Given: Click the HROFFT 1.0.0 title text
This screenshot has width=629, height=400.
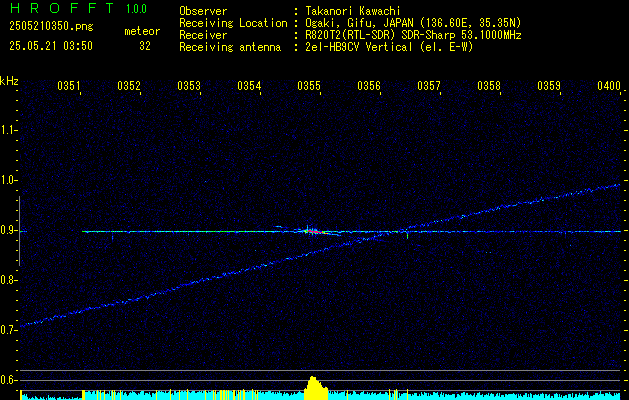Looking at the screenshot, I should point(78,8).
